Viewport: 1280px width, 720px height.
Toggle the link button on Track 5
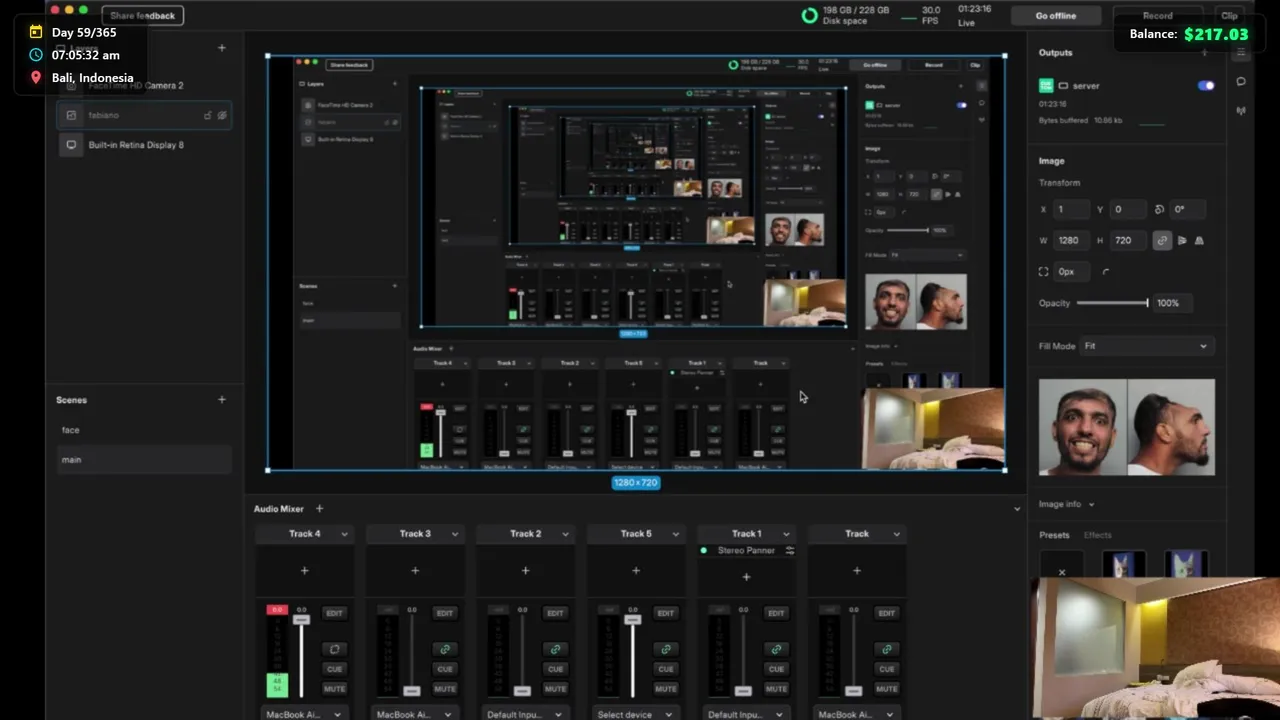[x=666, y=650]
